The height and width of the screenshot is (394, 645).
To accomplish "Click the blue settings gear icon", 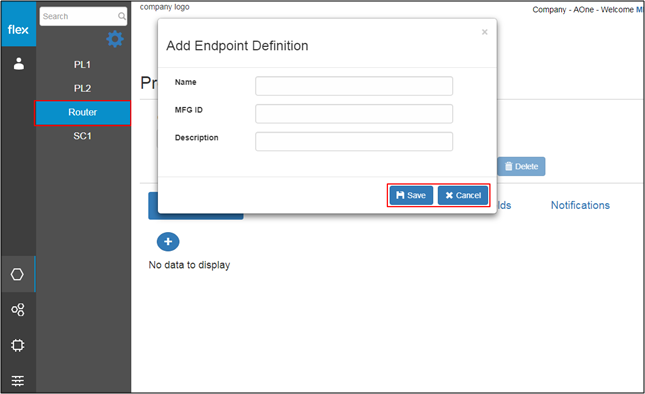I will (115, 39).
